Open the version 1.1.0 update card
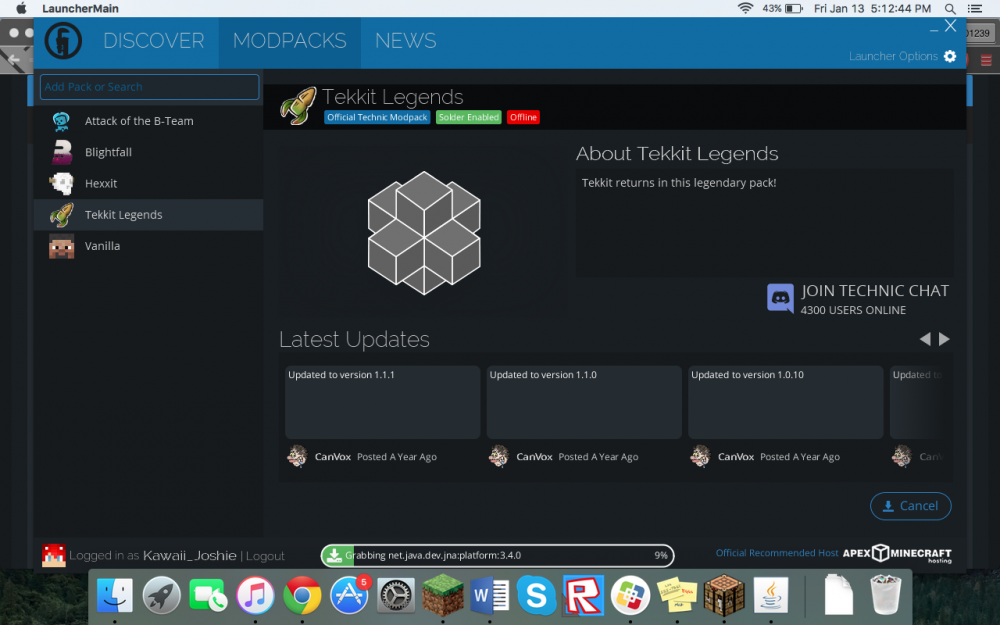The width and height of the screenshot is (1000, 625). pos(584,402)
